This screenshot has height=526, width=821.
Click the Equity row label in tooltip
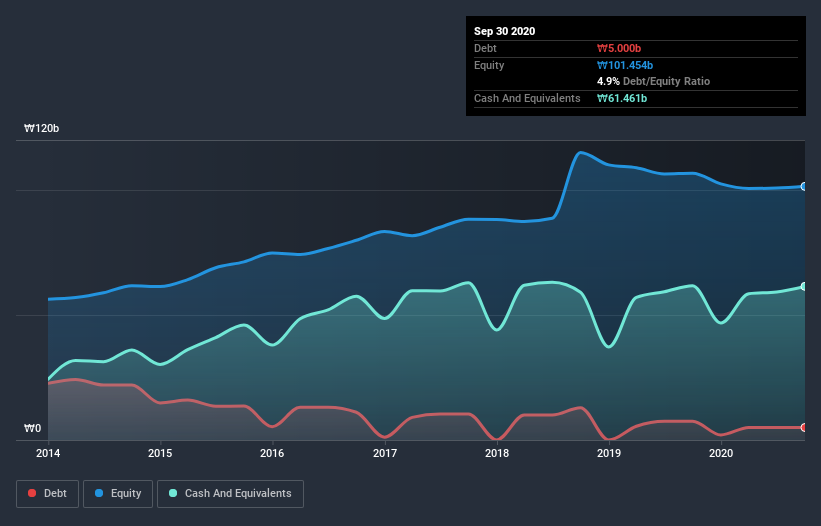click(489, 65)
